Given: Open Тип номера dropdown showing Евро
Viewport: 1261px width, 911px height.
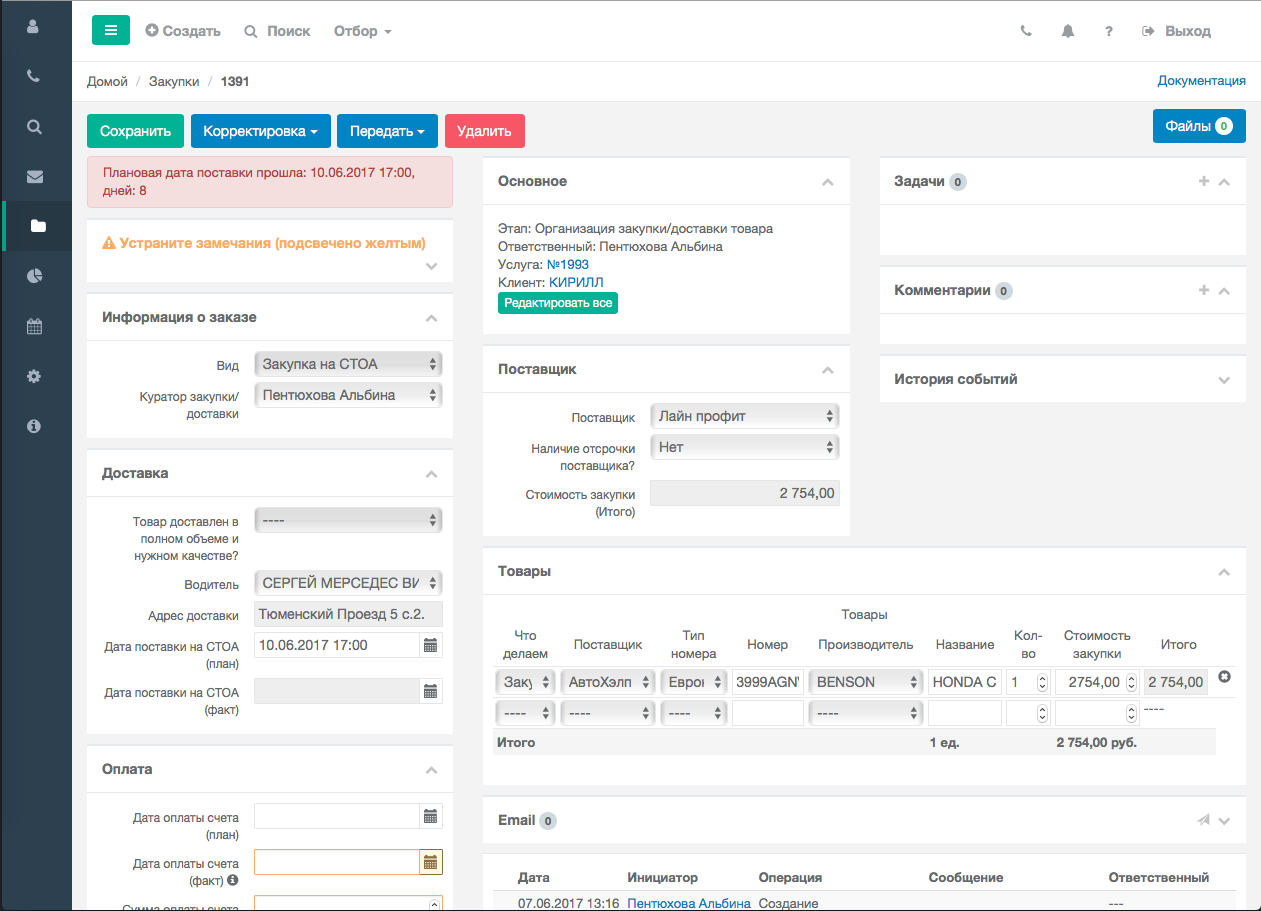Looking at the screenshot, I should pyautogui.click(x=693, y=682).
